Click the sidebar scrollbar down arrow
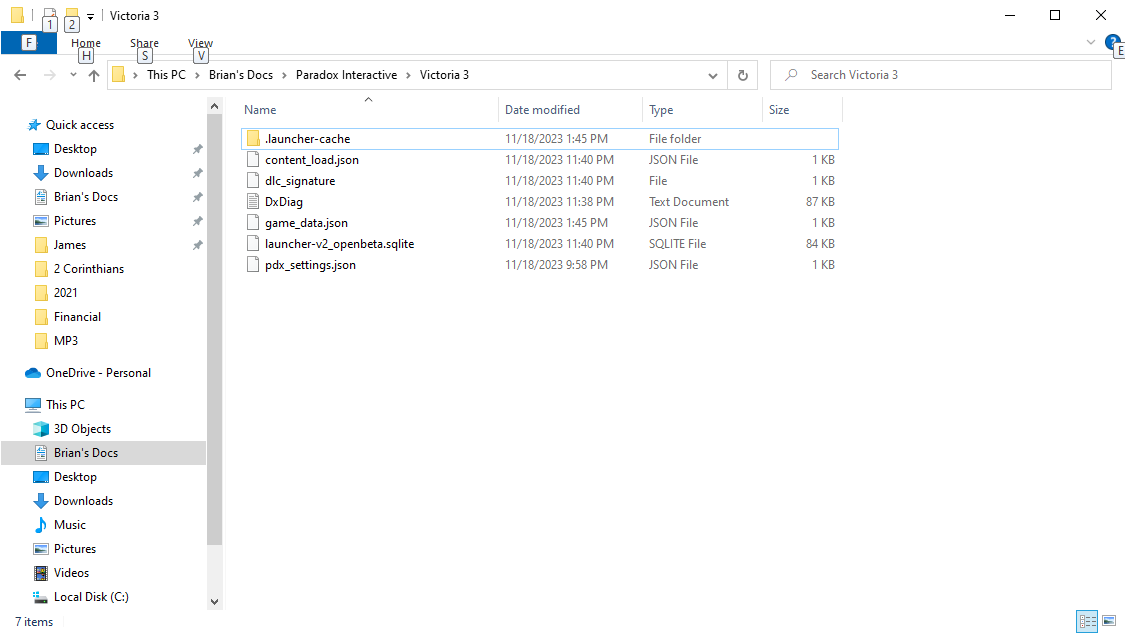The height and width of the screenshot is (634, 1125). 215,602
